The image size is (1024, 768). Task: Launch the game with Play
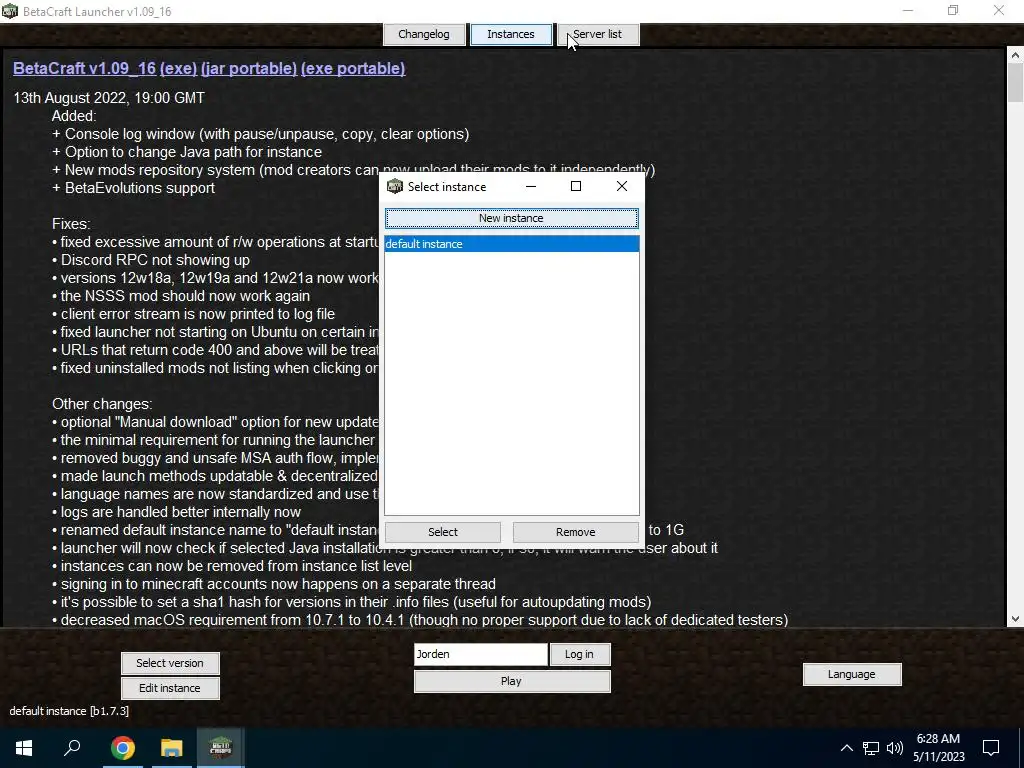pyautogui.click(x=511, y=681)
